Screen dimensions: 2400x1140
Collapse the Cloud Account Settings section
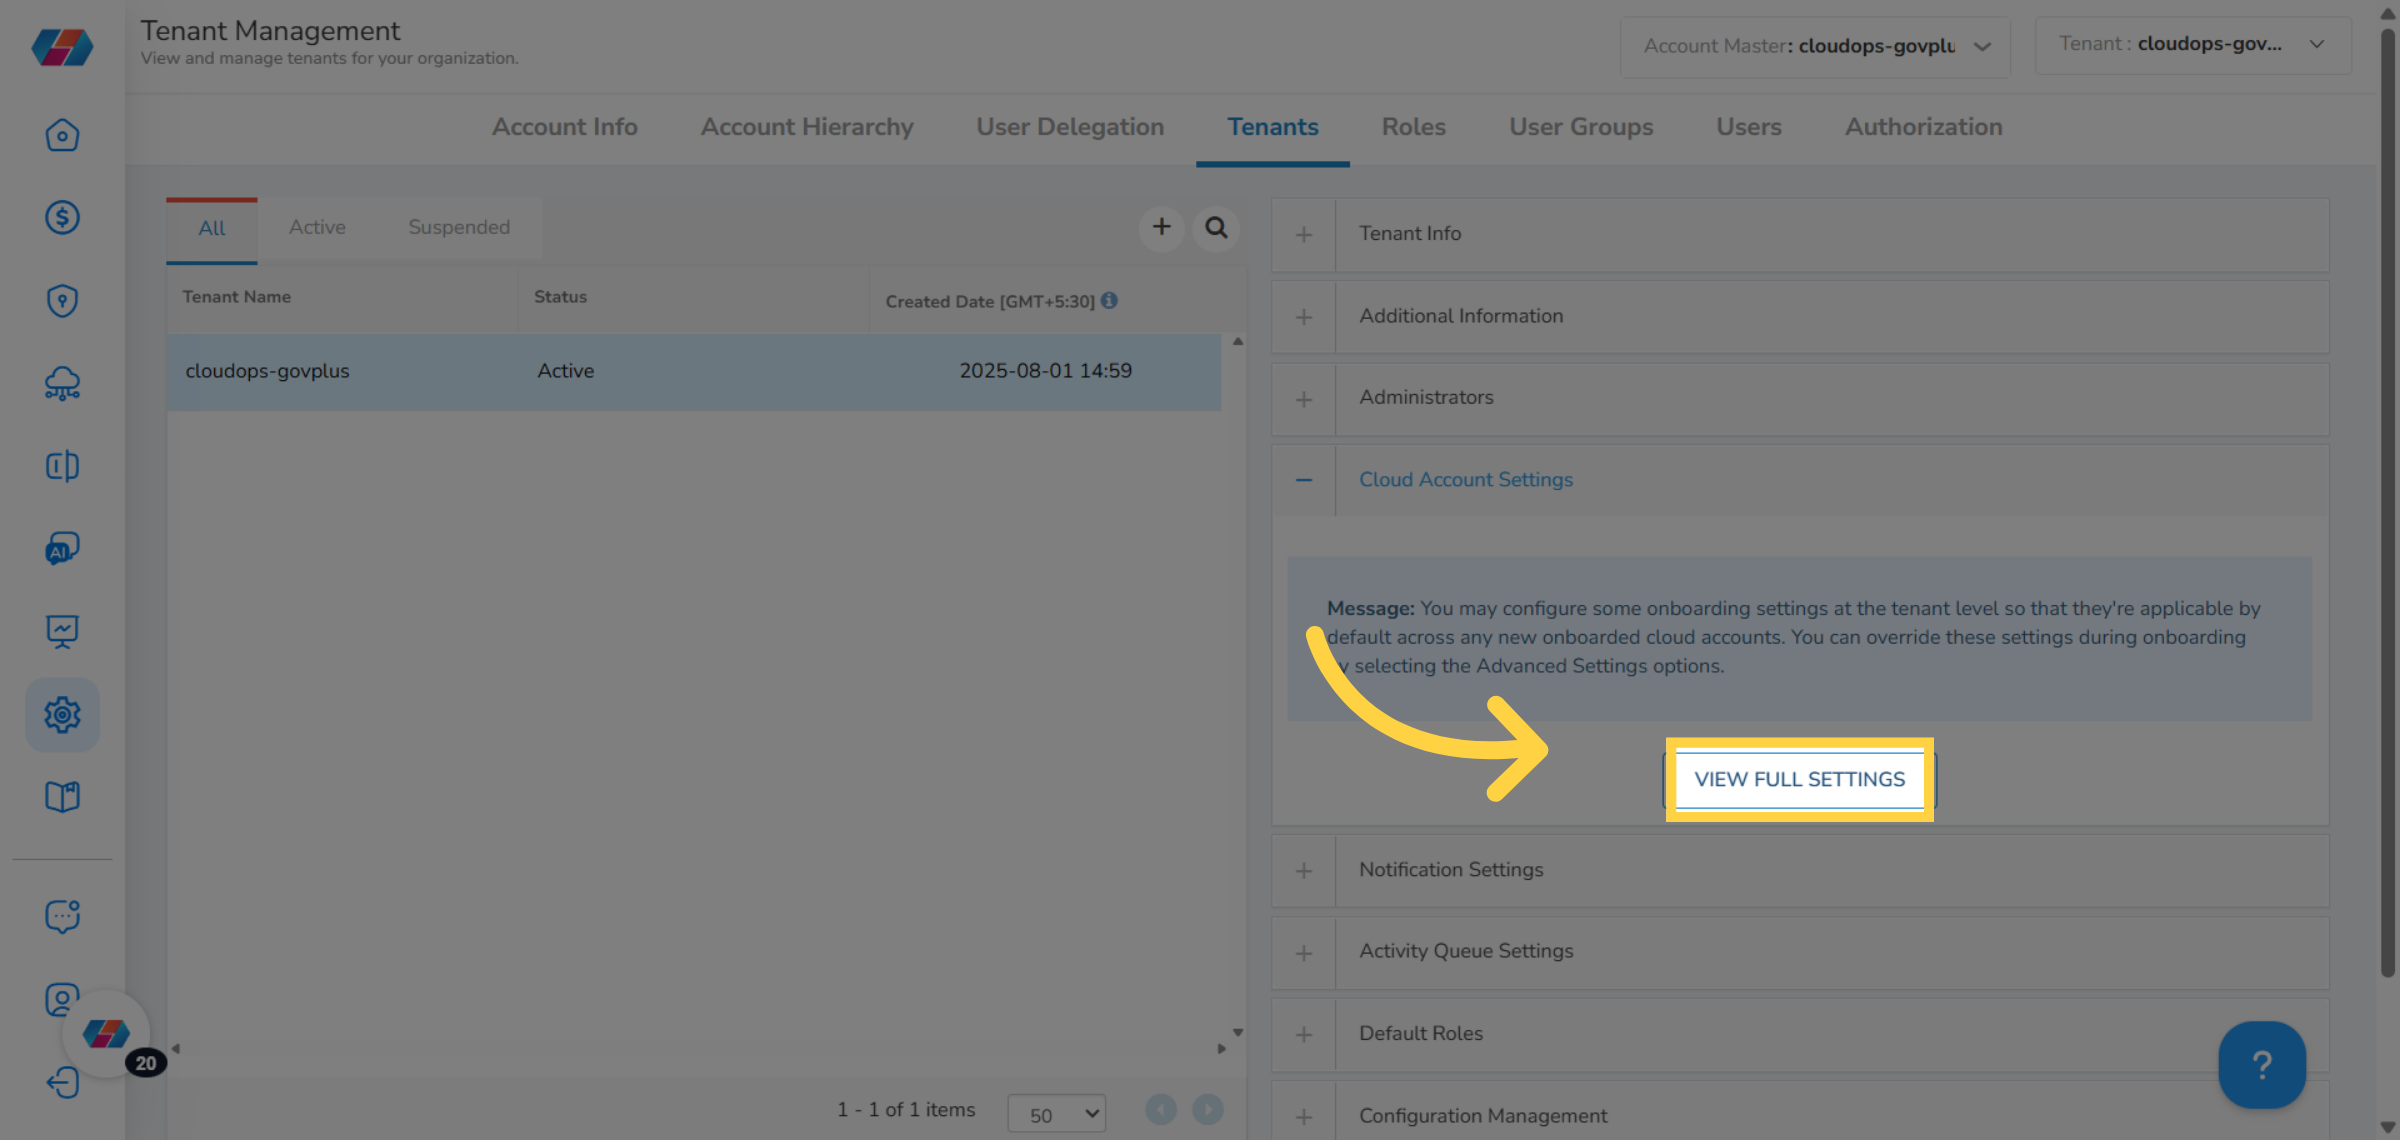click(x=1303, y=480)
